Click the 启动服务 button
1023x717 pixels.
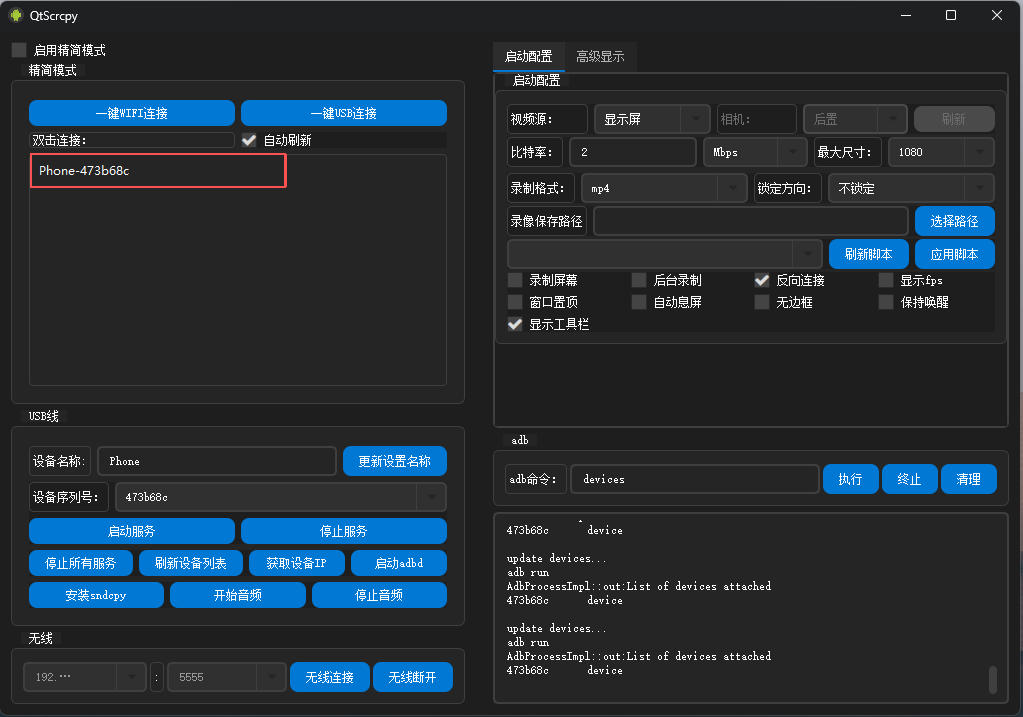click(132, 531)
